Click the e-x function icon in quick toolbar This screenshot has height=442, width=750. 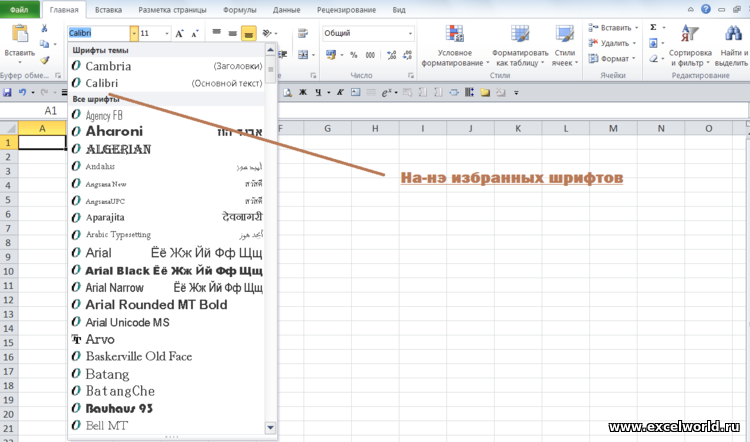(386, 93)
